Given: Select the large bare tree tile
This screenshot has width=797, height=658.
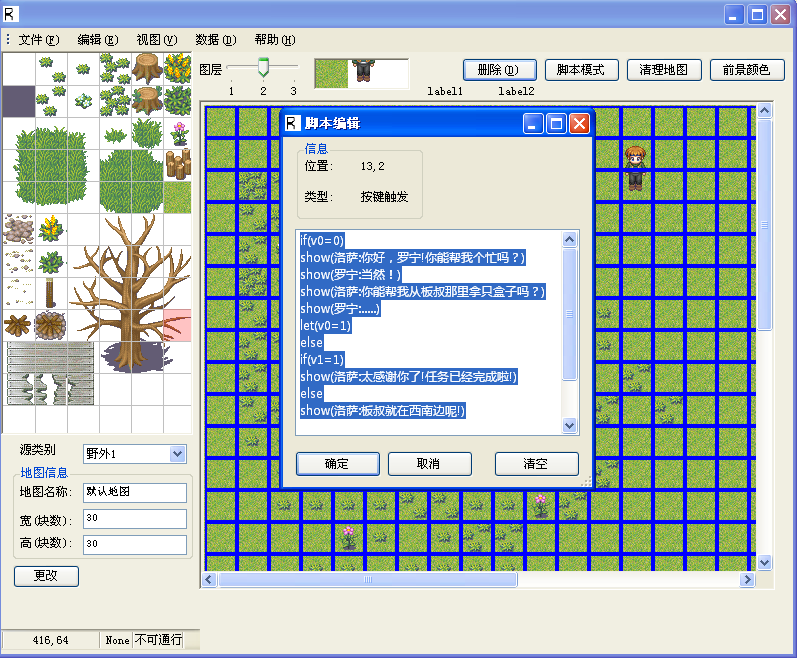Looking at the screenshot, I should 131,292.
